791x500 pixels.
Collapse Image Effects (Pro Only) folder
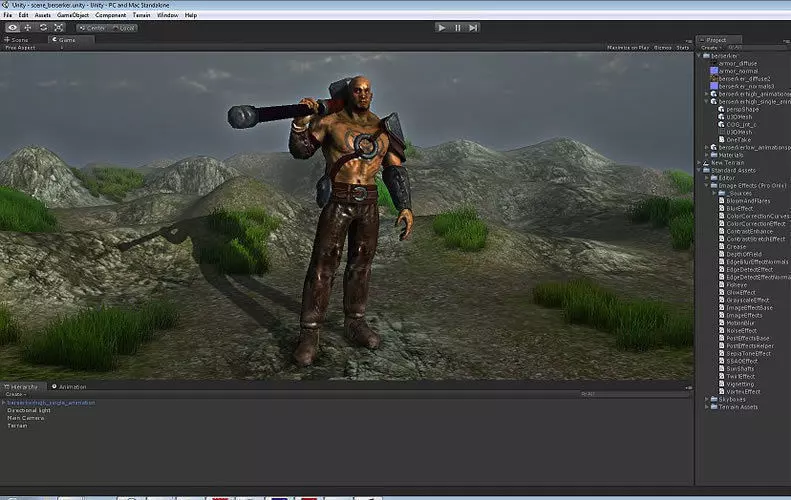[x=707, y=185]
